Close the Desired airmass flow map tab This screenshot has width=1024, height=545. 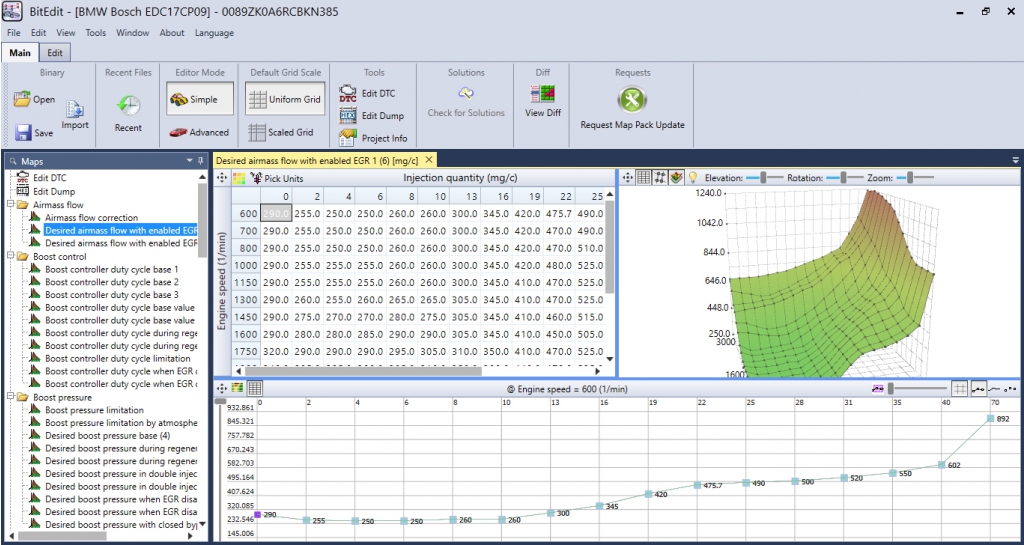point(428,159)
